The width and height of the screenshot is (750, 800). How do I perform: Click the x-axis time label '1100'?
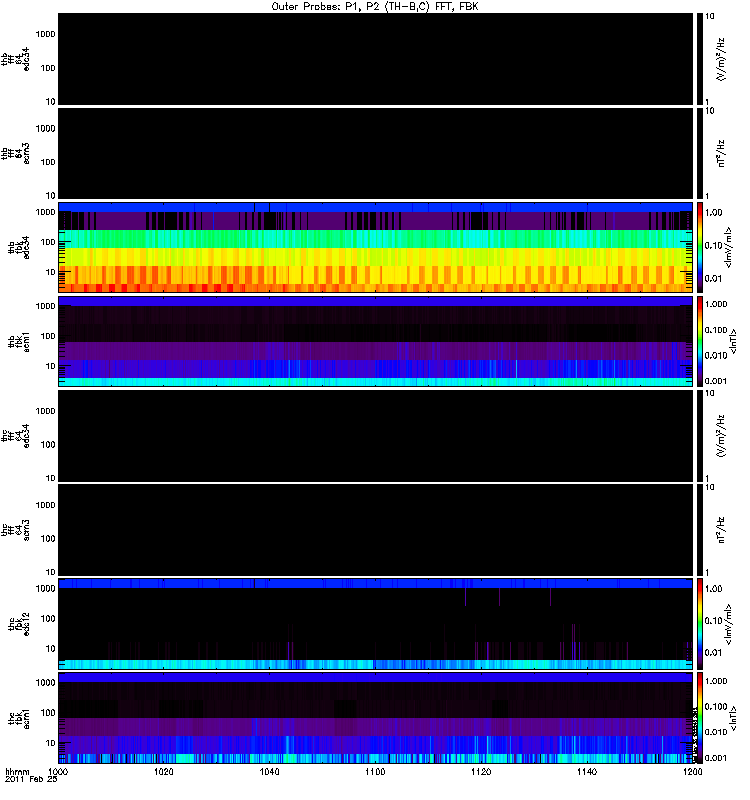pyautogui.click(x=375, y=771)
